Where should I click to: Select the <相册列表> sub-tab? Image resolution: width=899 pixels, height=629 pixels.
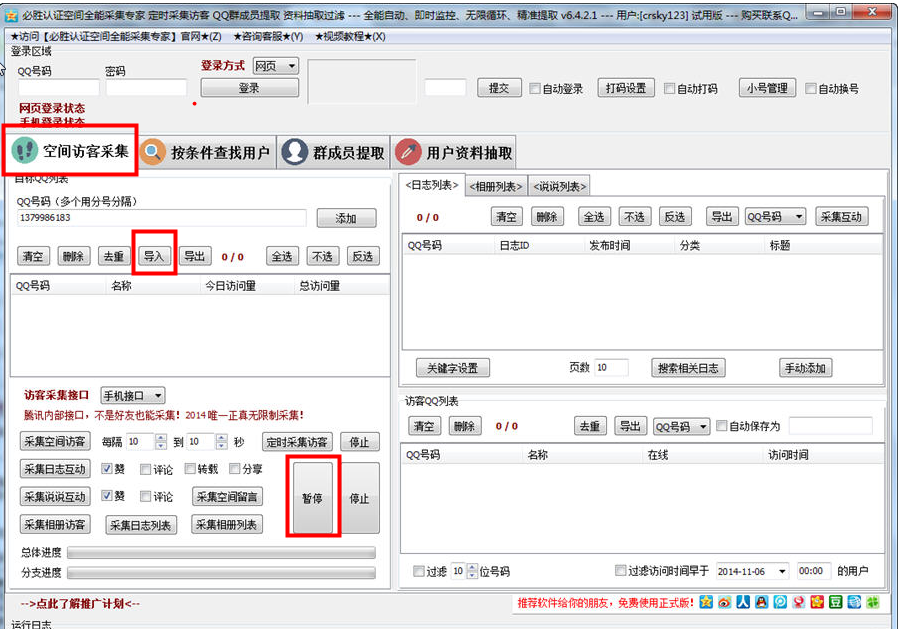(496, 186)
